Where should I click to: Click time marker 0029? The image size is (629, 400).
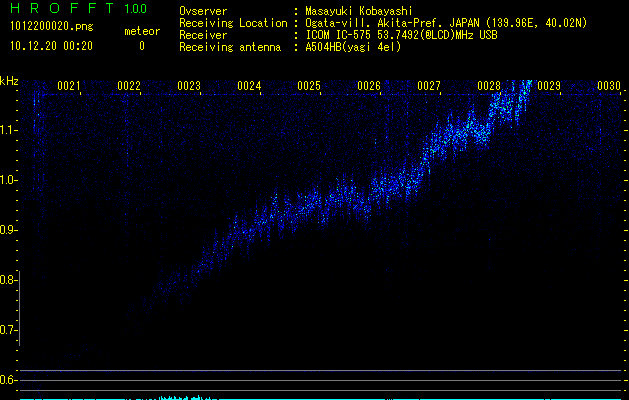pos(549,85)
